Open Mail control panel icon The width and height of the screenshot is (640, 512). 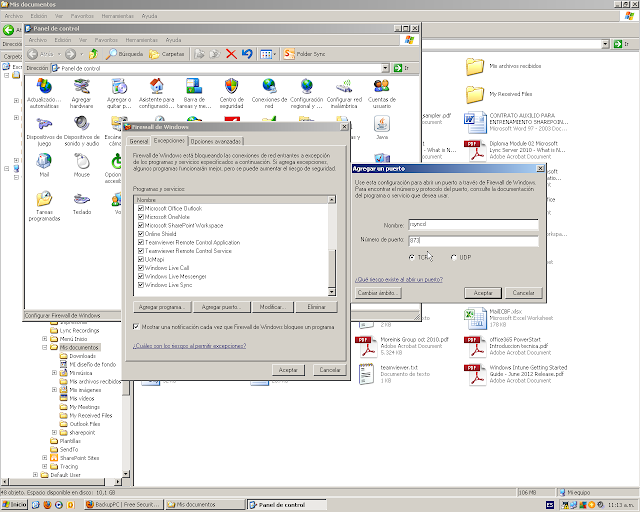tap(44, 165)
